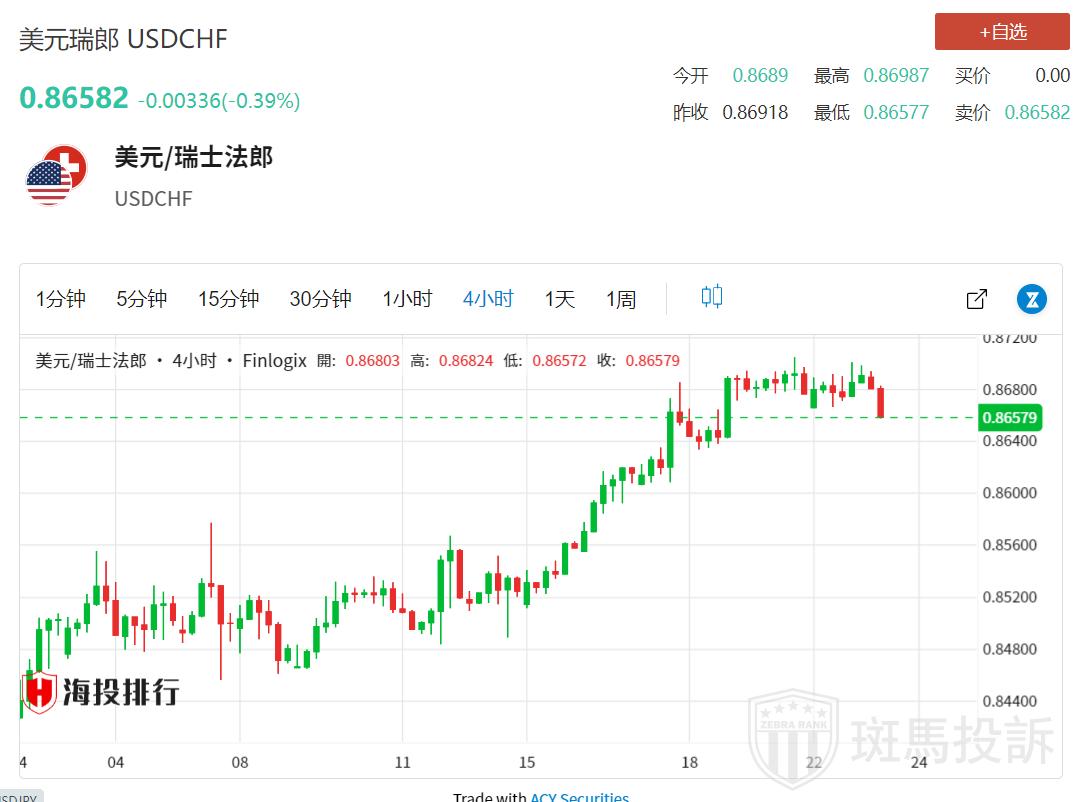Open the candlestick chart type selector
The image size is (1073, 802).
coord(712,297)
